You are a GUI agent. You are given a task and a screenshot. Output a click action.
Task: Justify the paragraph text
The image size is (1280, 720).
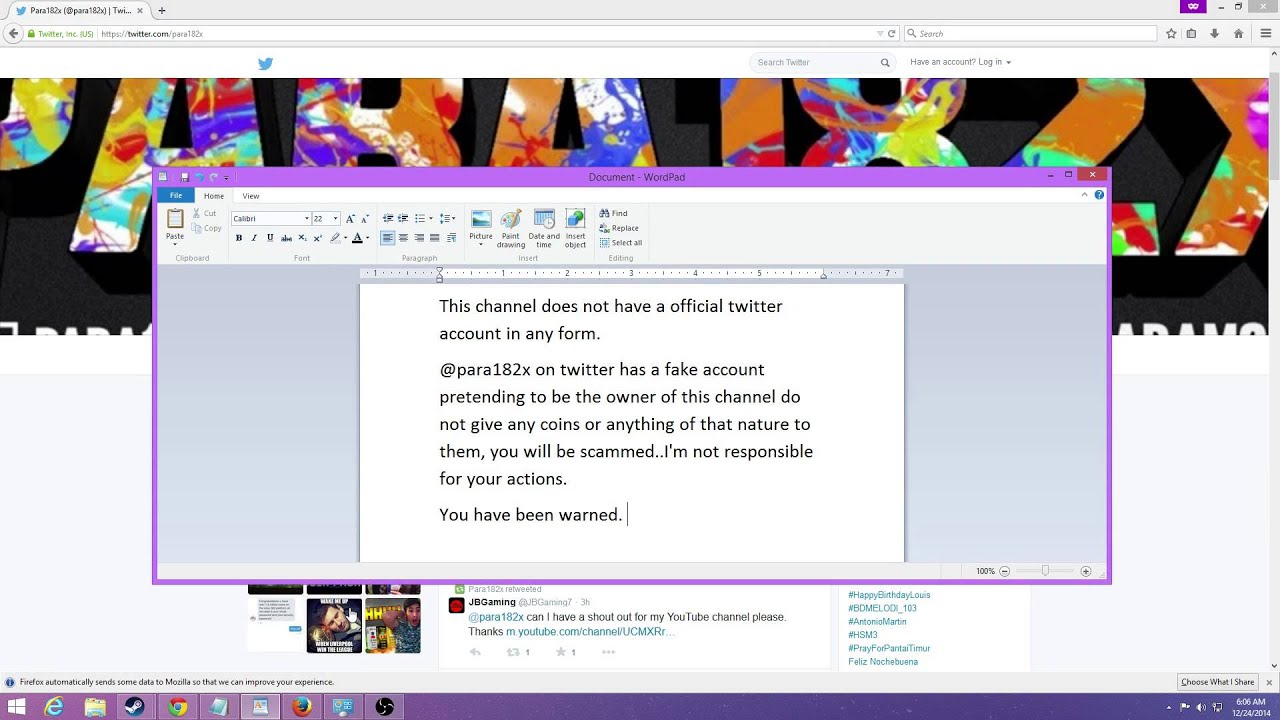pos(435,238)
